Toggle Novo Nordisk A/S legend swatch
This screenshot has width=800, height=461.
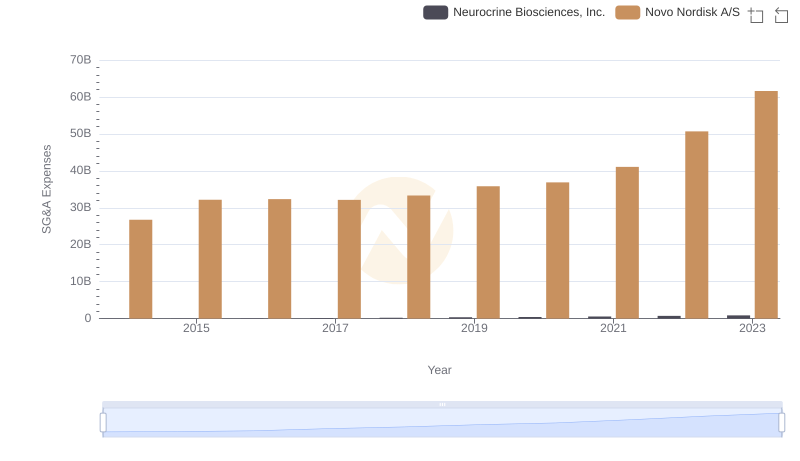[628, 12]
